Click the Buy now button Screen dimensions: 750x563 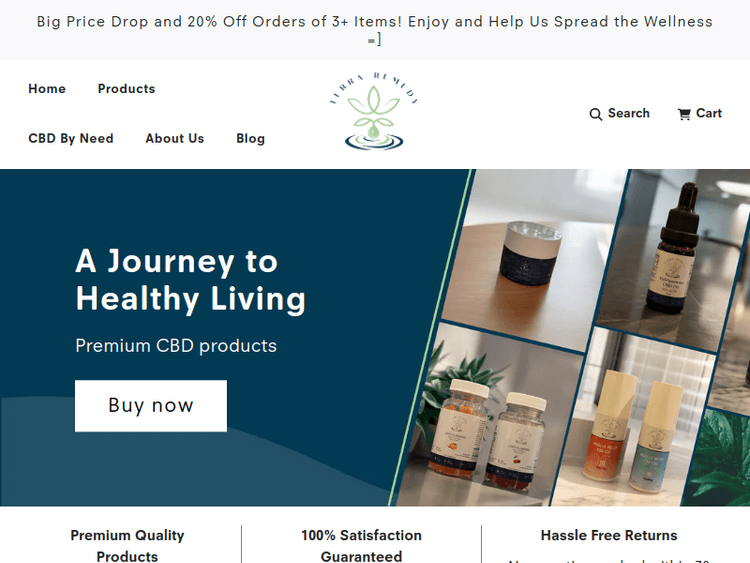pyautogui.click(x=151, y=406)
